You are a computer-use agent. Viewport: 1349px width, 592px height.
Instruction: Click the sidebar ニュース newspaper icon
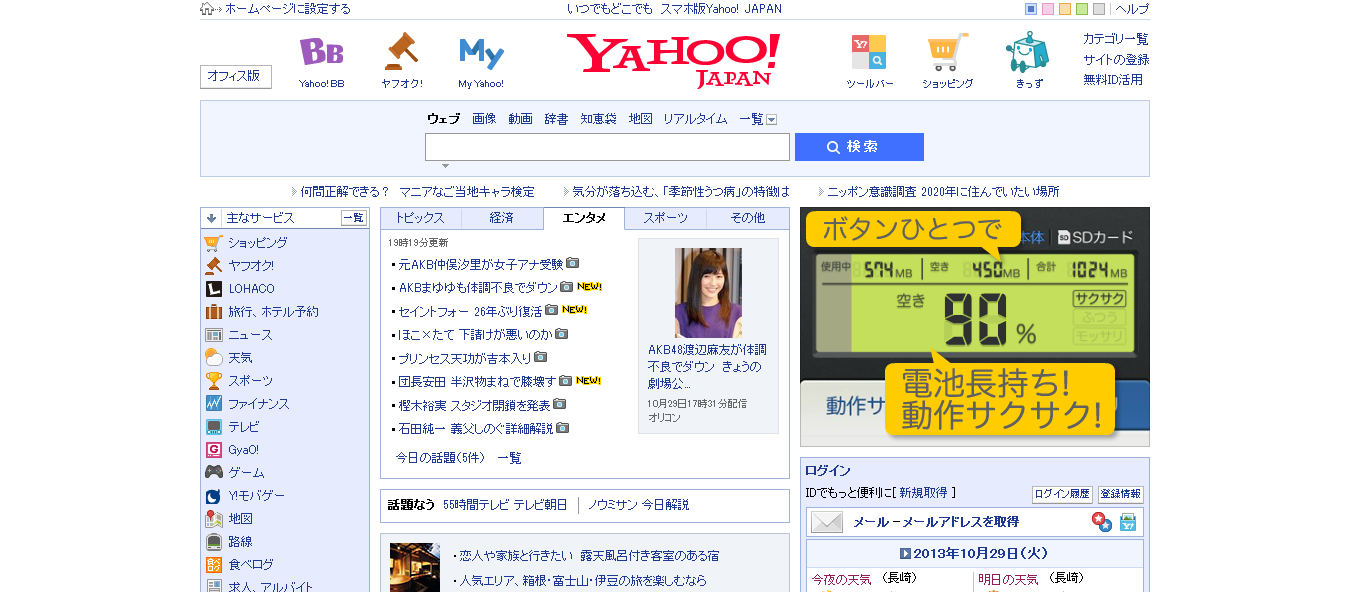click(213, 335)
